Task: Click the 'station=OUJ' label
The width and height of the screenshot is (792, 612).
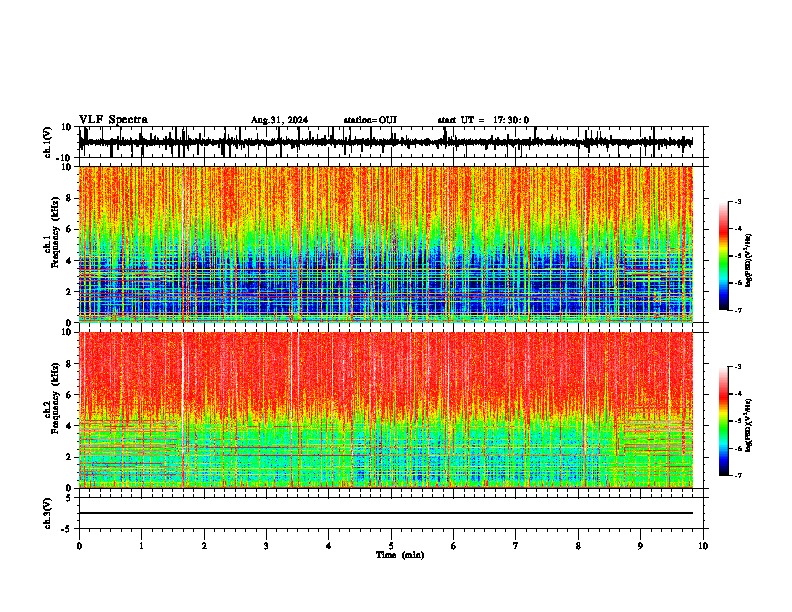Action: pyautogui.click(x=370, y=120)
